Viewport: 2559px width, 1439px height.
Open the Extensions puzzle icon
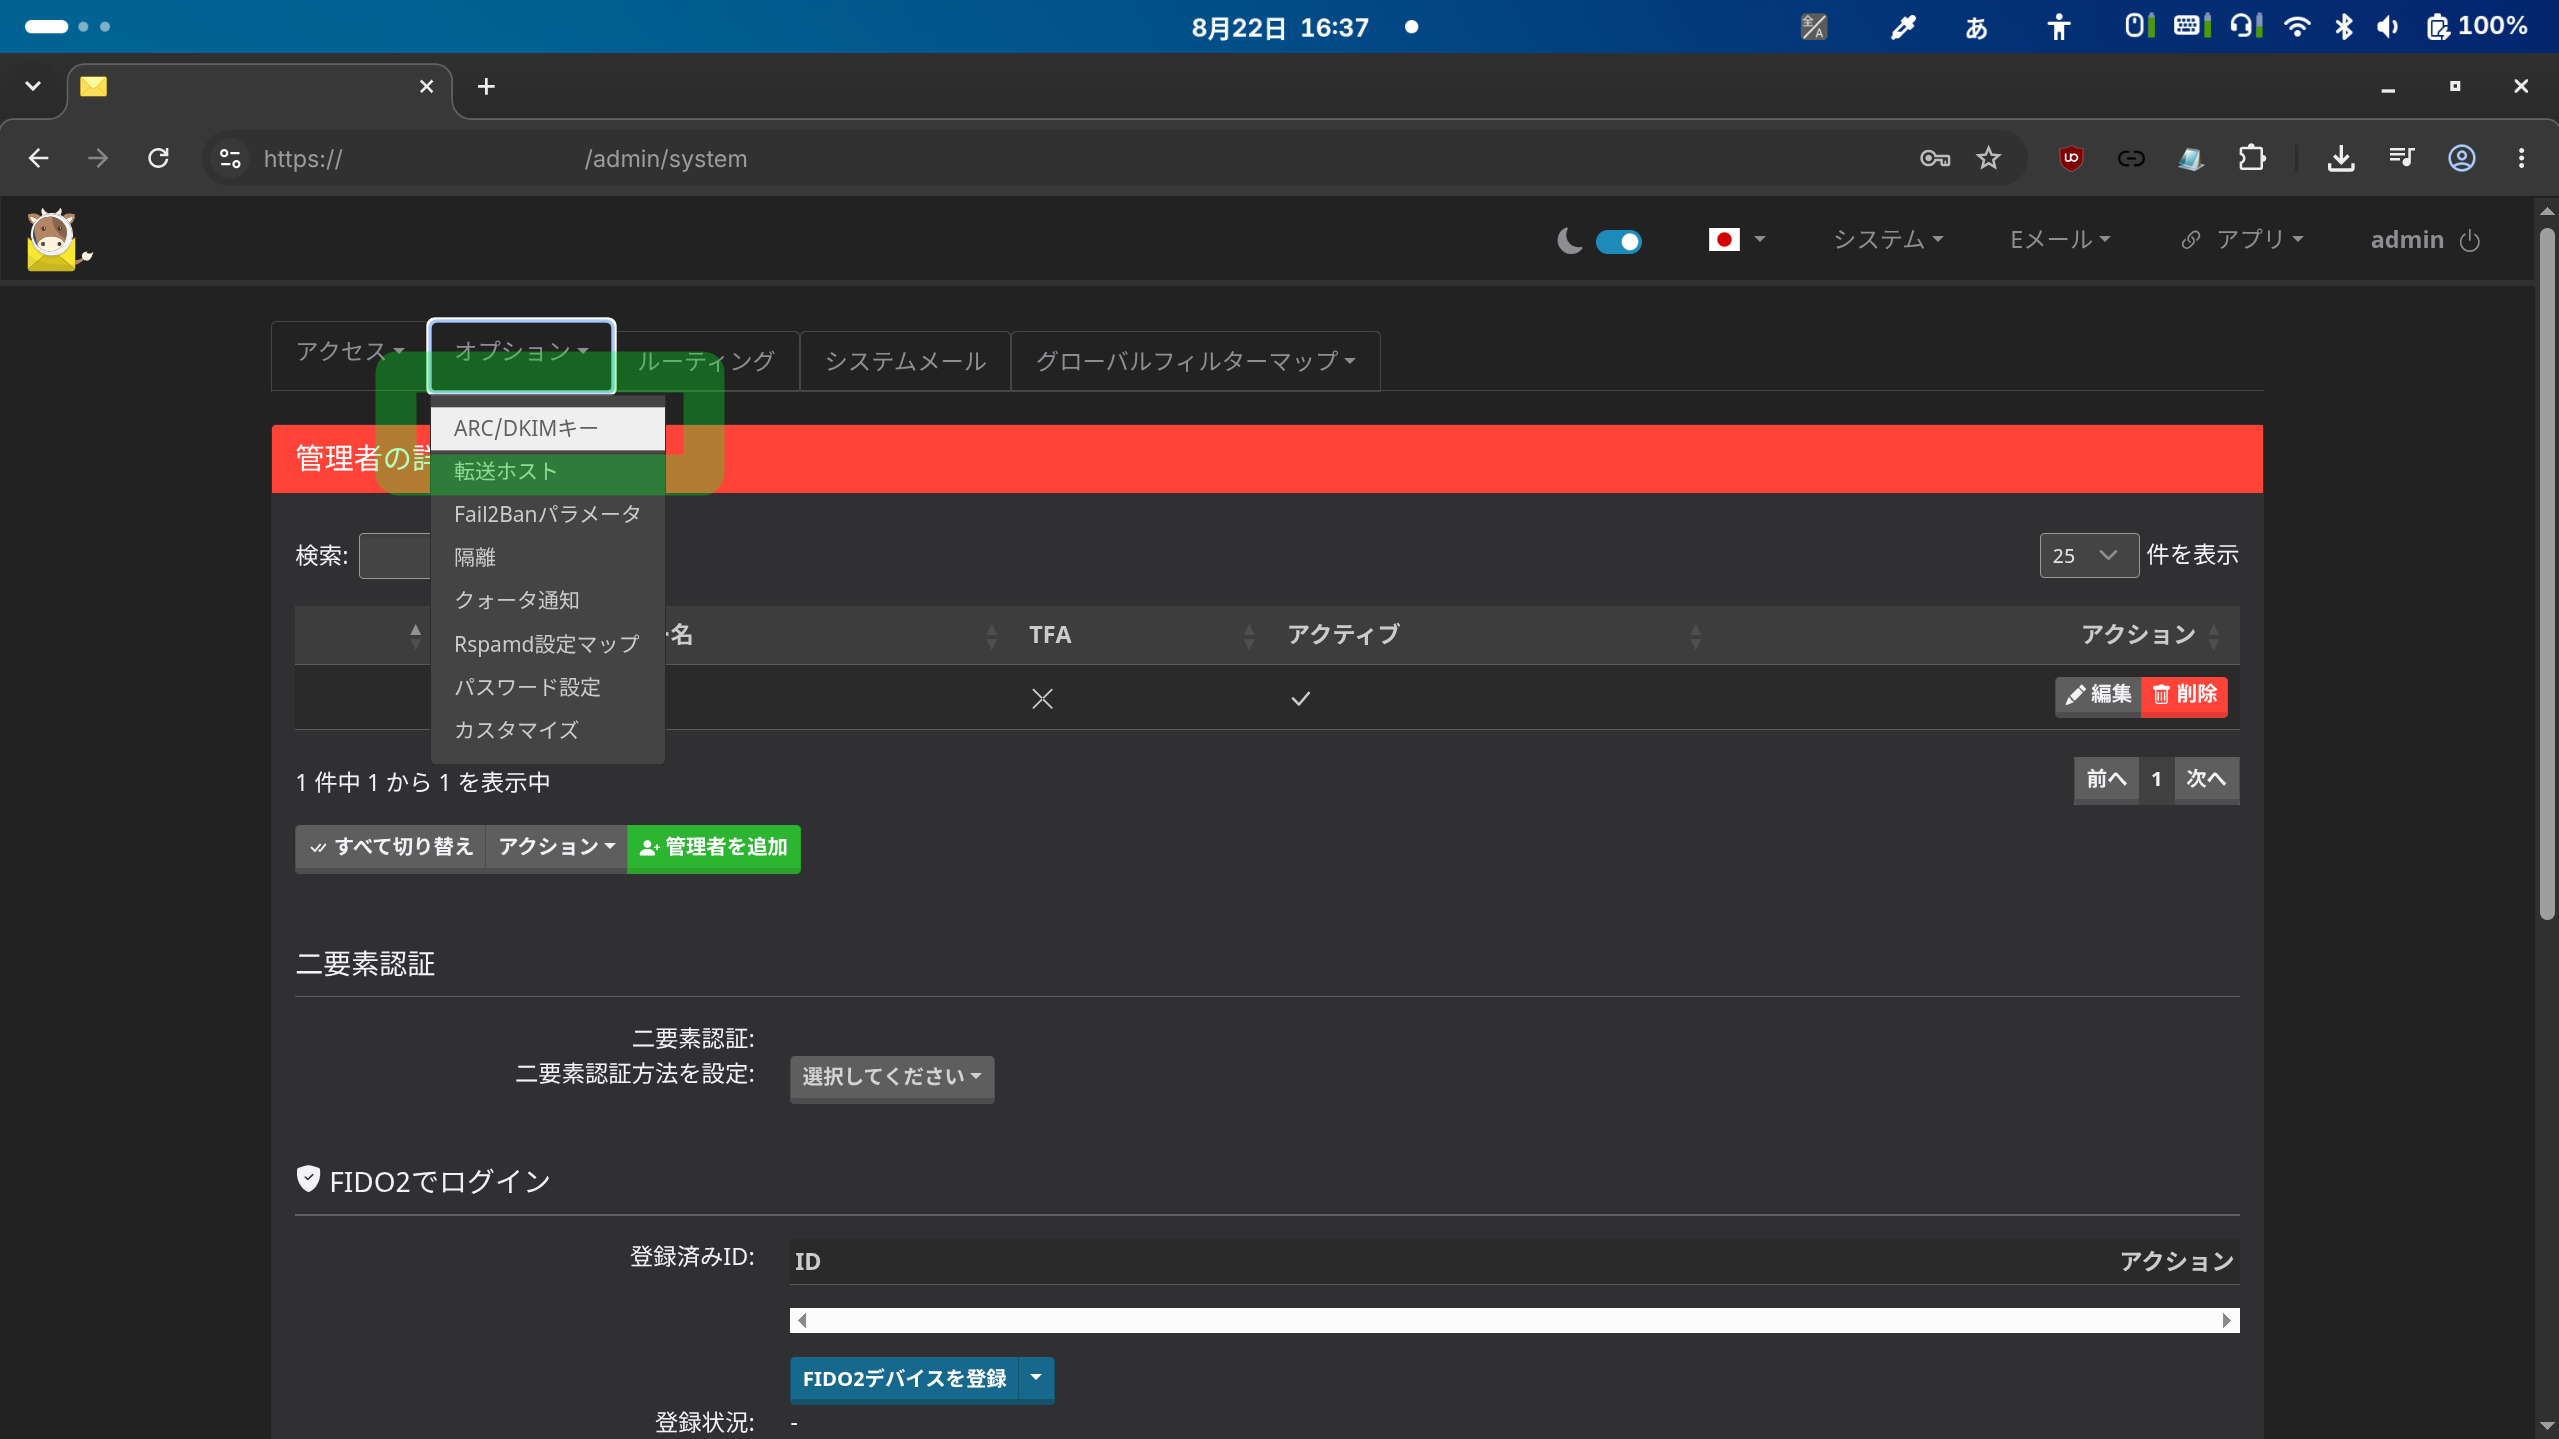[x=2251, y=158]
